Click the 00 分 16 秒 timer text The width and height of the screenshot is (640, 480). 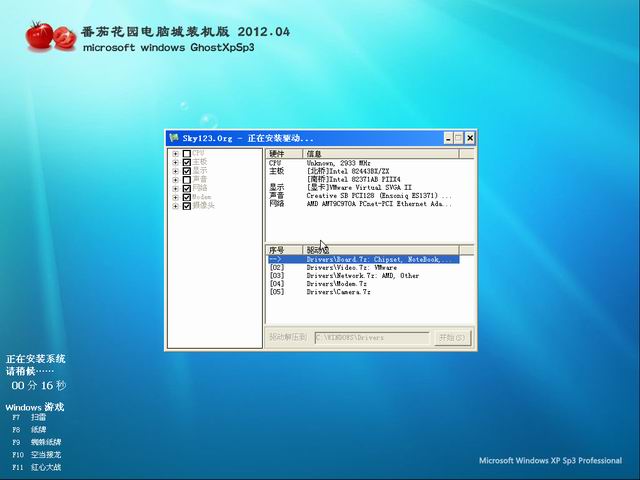pos(38,385)
